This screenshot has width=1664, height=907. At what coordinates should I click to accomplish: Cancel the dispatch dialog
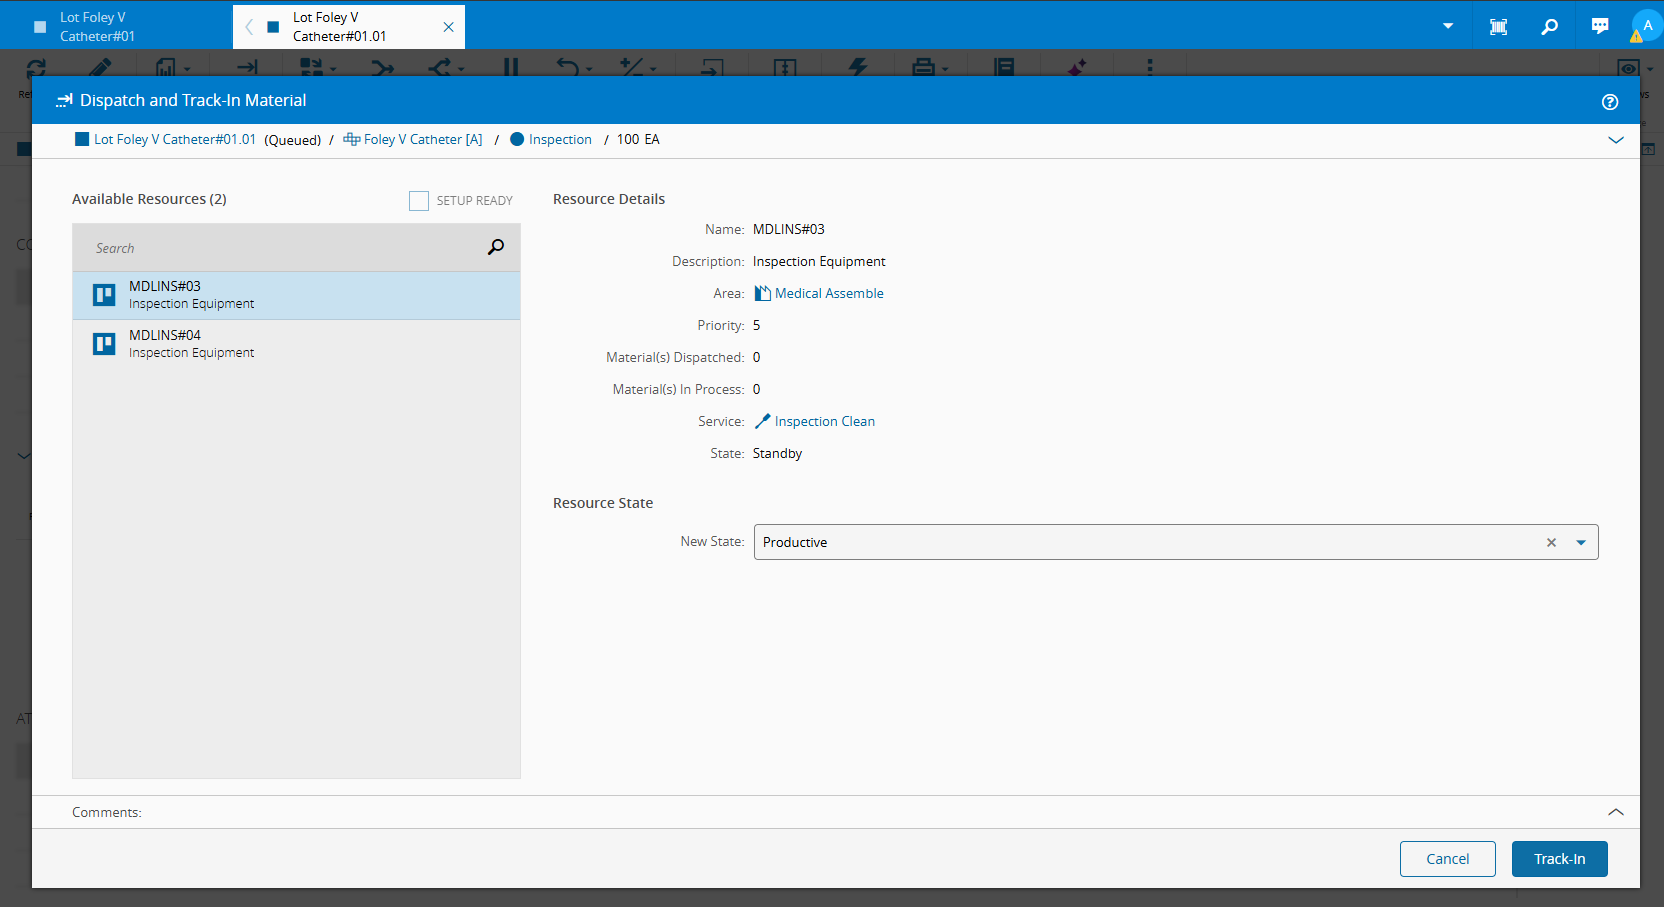coord(1447,859)
